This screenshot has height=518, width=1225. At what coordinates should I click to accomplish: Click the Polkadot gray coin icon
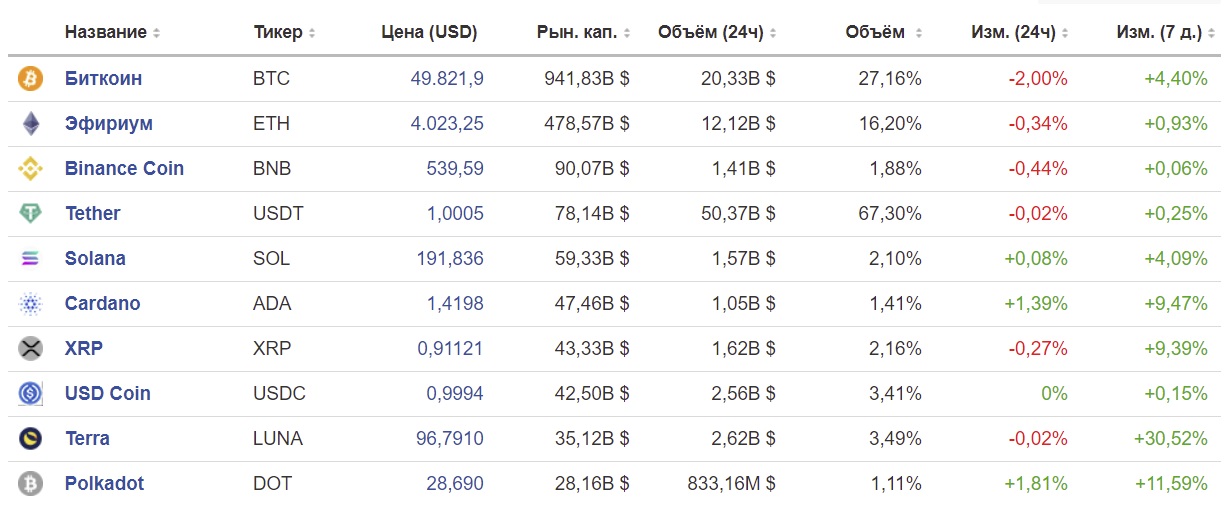tap(31, 484)
